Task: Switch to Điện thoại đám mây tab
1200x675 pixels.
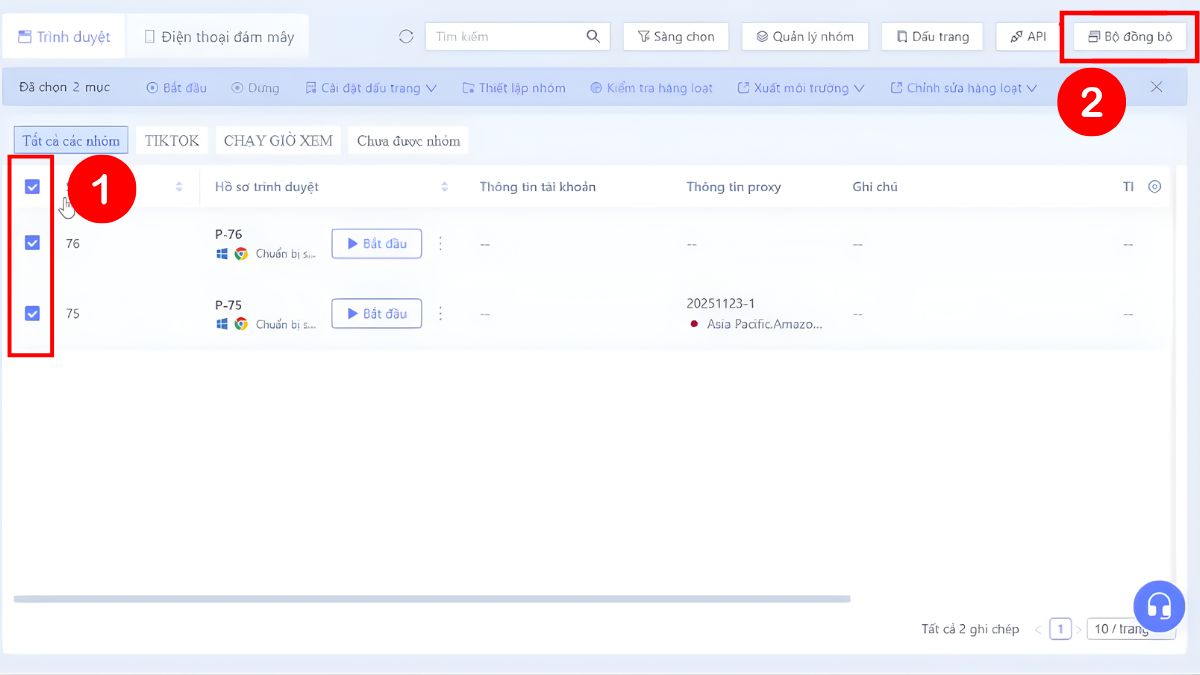Action: tap(219, 37)
